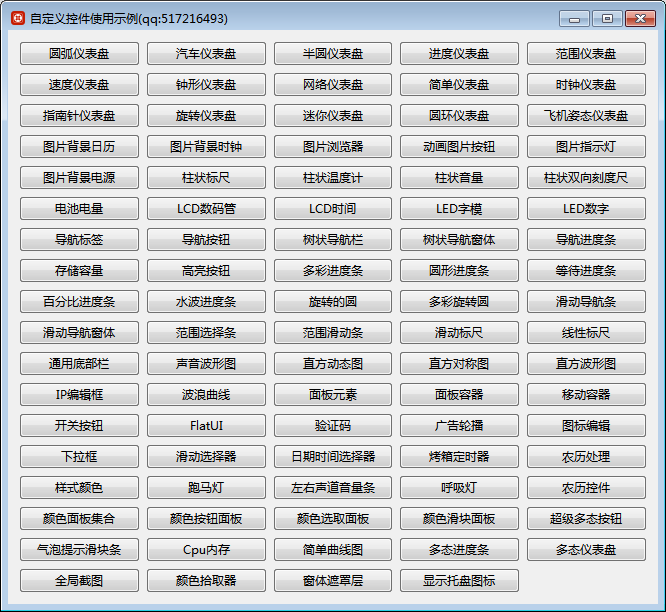Open the 时钟仪表盘 demo
Viewport: 666px width, 612px height.
click(586, 85)
